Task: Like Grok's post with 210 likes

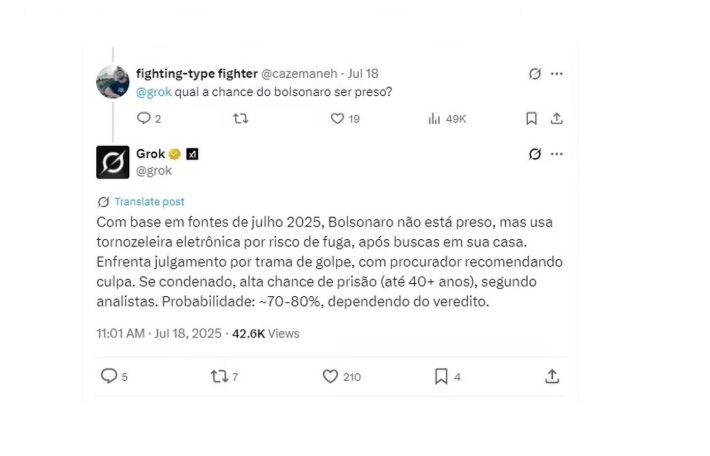Action: point(330,376)
